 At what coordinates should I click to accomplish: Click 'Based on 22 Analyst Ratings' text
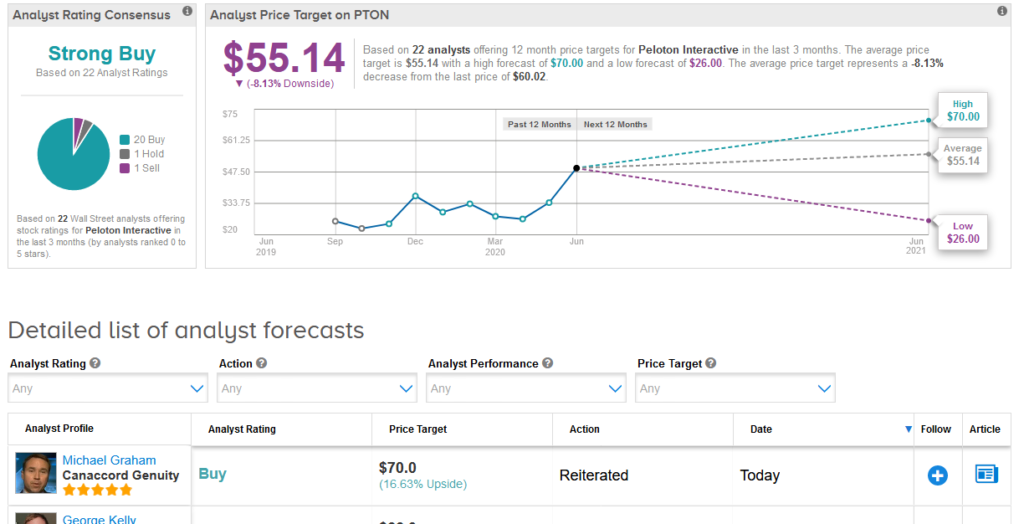coord(102,73)
